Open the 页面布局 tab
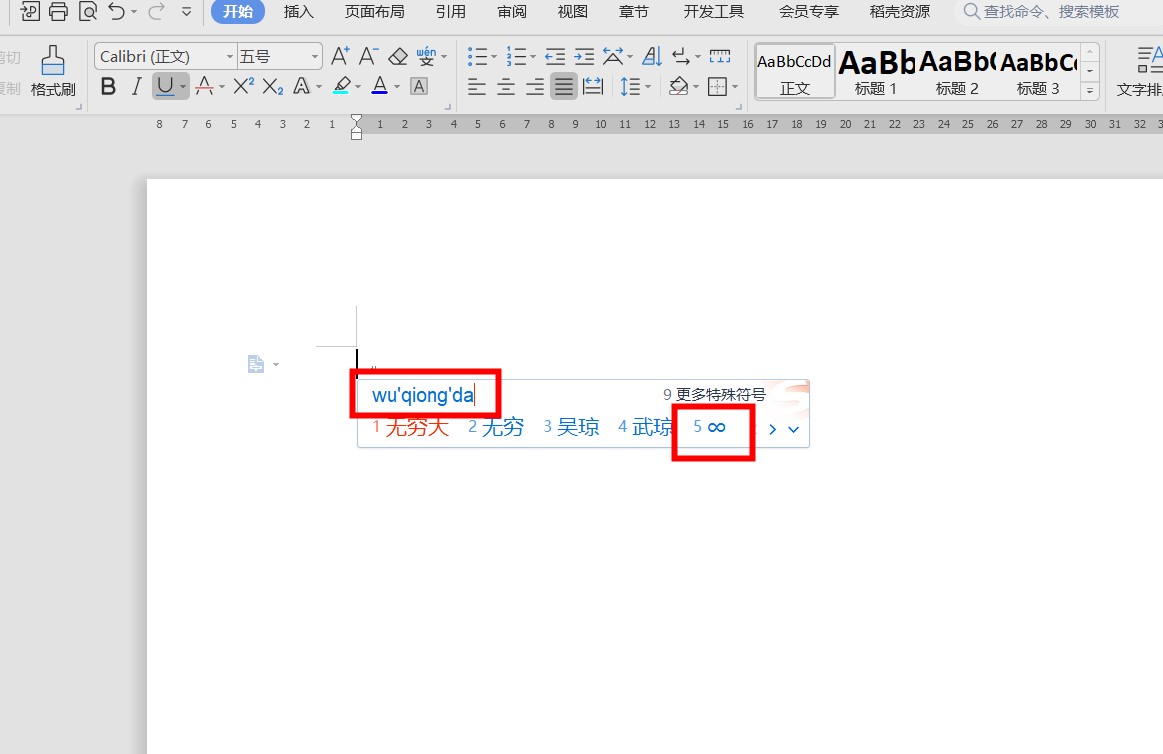Viewport: 1163px width, 754px height. tap(374, 12)
